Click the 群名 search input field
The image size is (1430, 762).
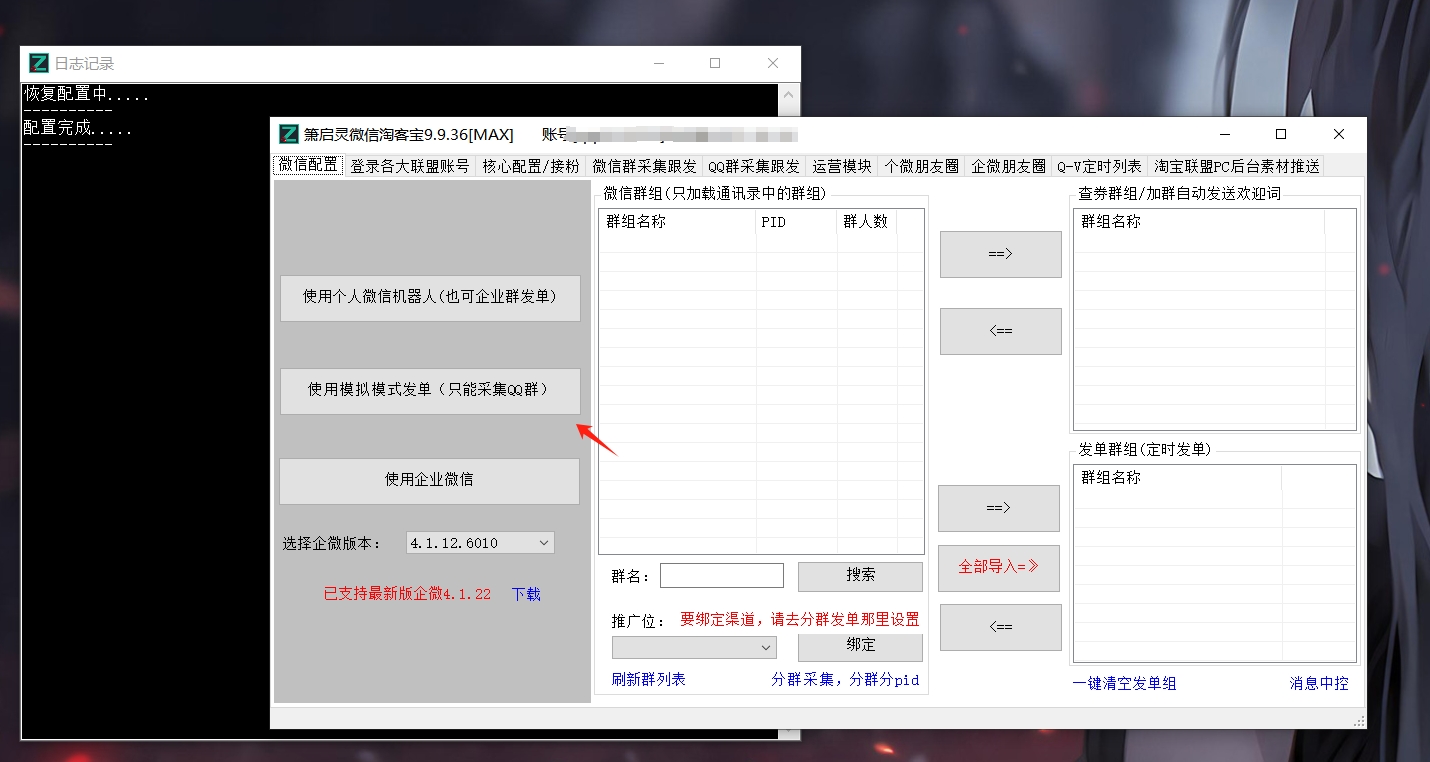click(x=722, y=575)
